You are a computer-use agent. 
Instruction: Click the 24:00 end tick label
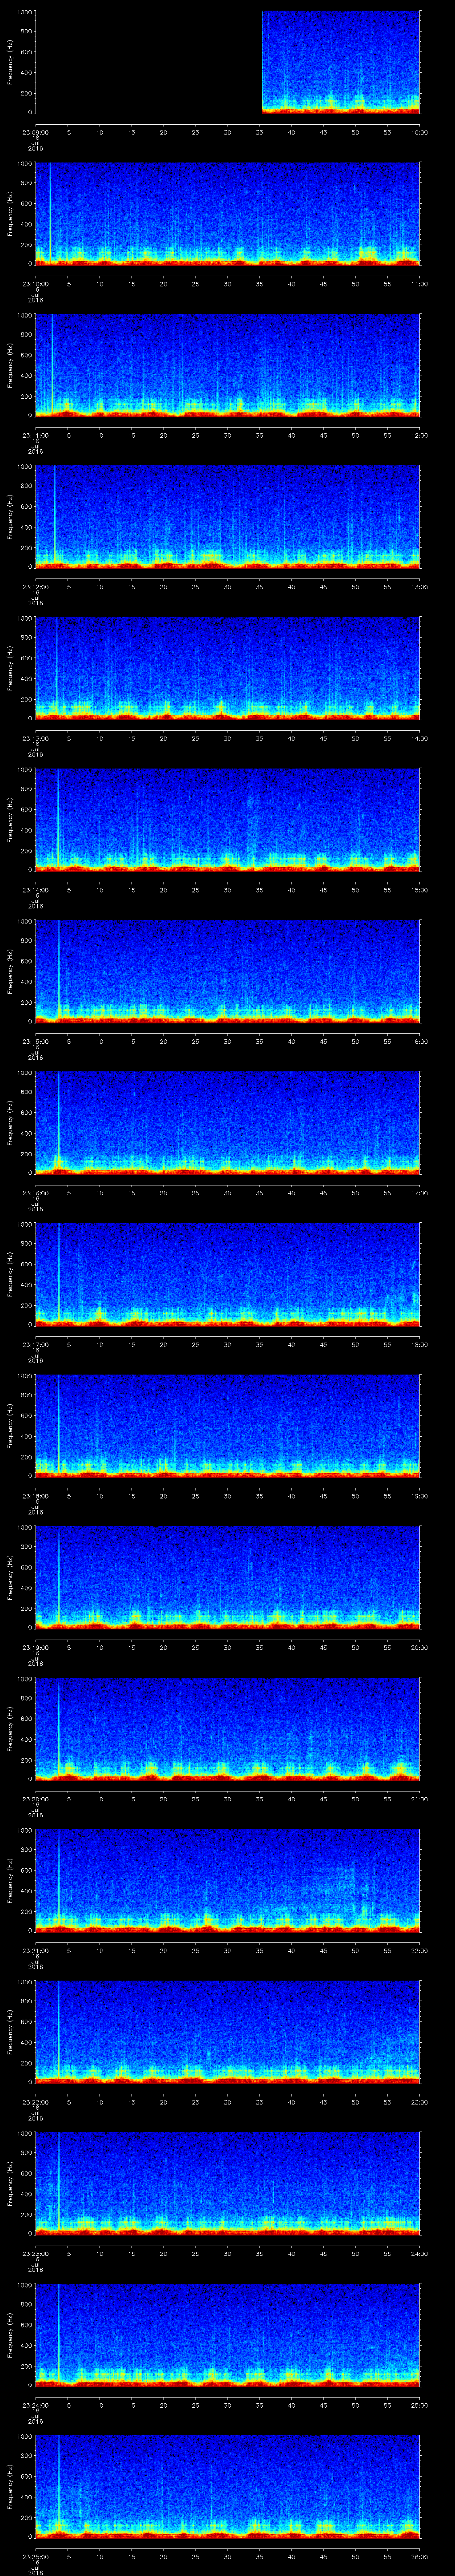pyautogui.click(x=419, y=2253)
